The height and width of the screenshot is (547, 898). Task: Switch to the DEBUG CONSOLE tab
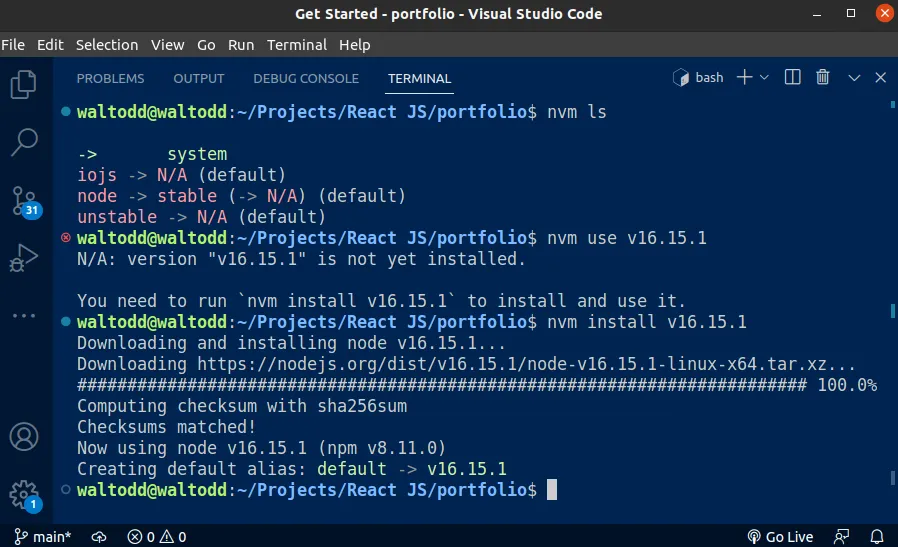tap(306, 78)
